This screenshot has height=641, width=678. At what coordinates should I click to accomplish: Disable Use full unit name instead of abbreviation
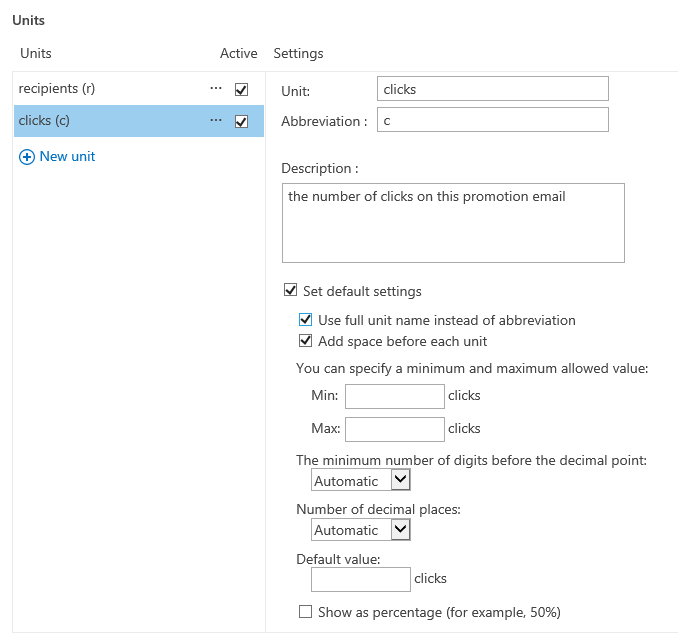pos(307,320)
